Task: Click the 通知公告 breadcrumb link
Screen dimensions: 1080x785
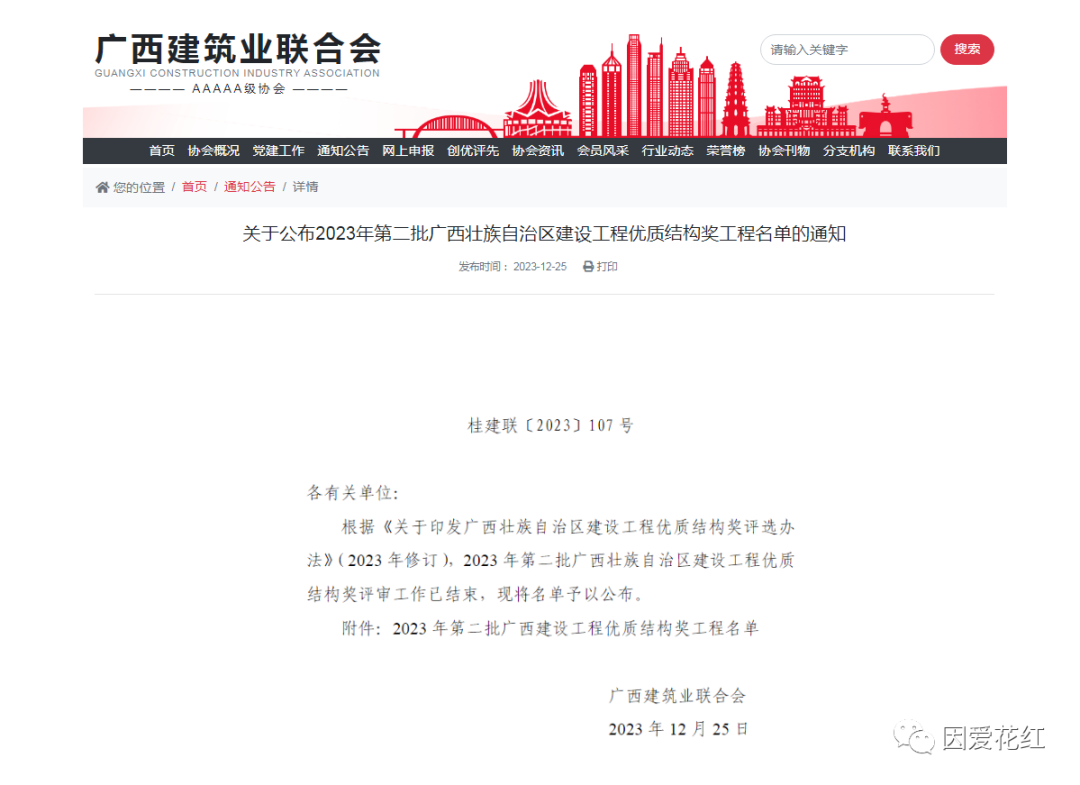Action: [x=249, y=187]
